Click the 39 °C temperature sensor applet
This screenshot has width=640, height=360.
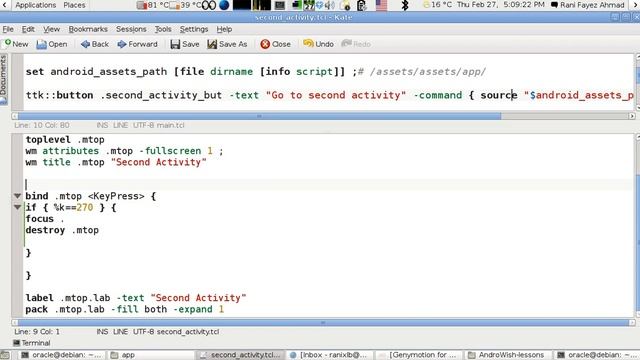185,5
